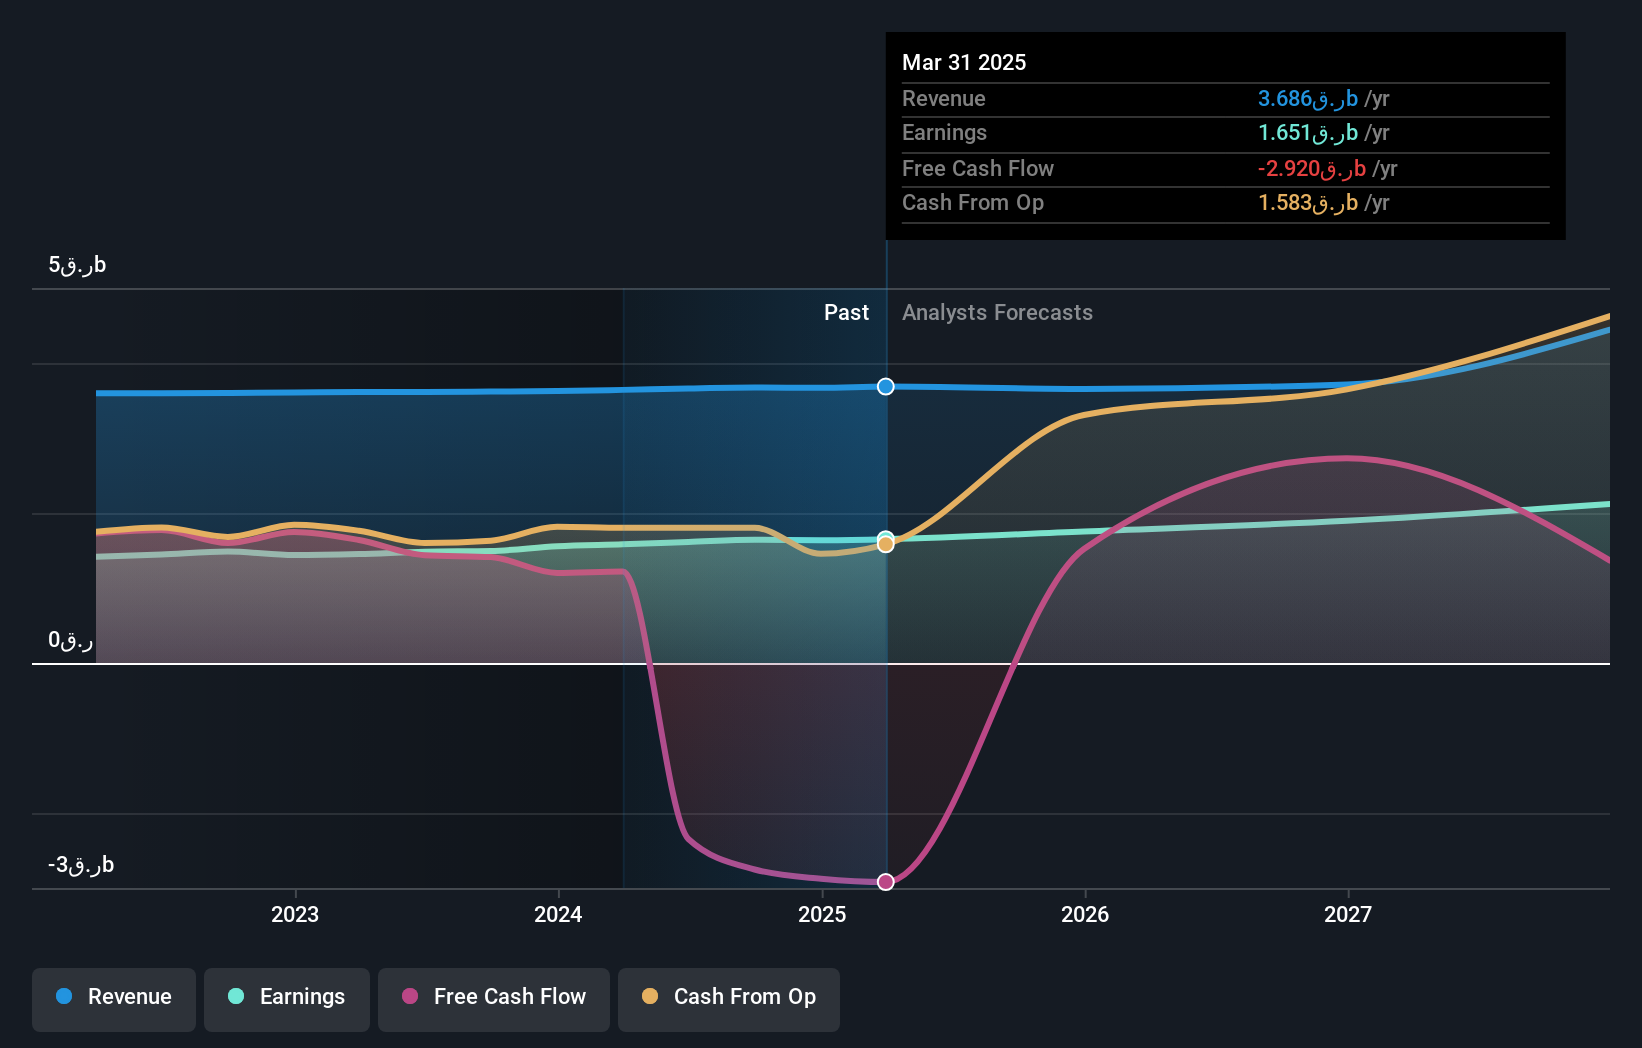This screenshot has height=1048, width=1642.
Task: Toggle the Cash From Op legend button
Action: click(x=729, y=999)
